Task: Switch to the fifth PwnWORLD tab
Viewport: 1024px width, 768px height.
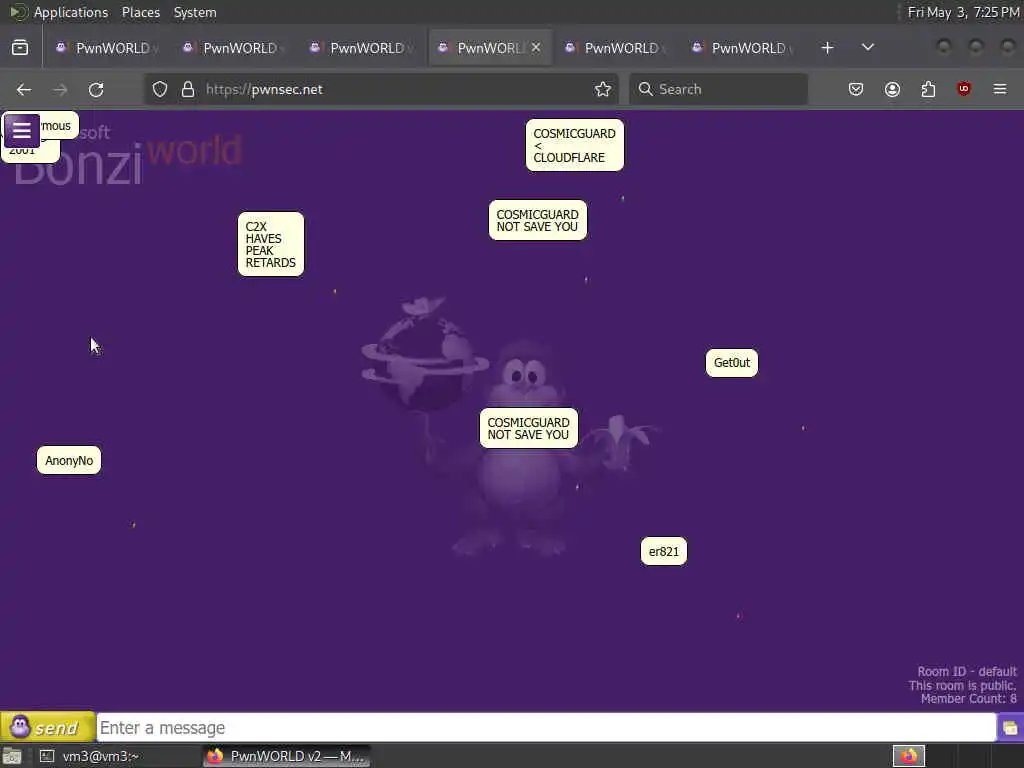Action: click(616, 48)
